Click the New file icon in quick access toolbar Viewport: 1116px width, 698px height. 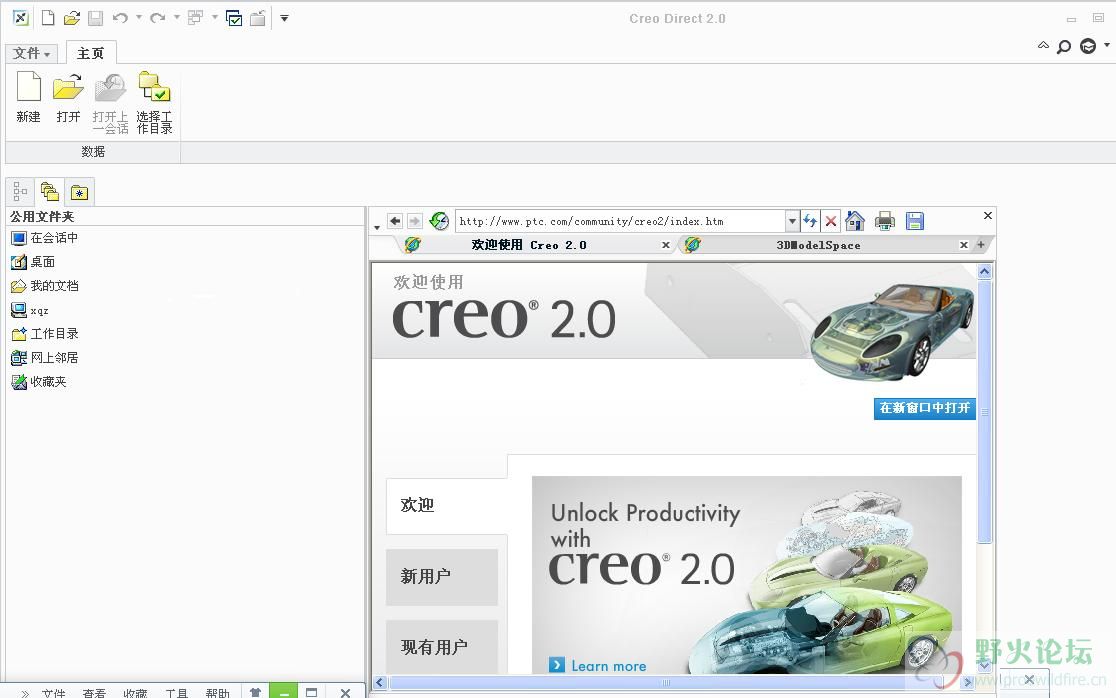pyautogui.click(x=48, y=18)
